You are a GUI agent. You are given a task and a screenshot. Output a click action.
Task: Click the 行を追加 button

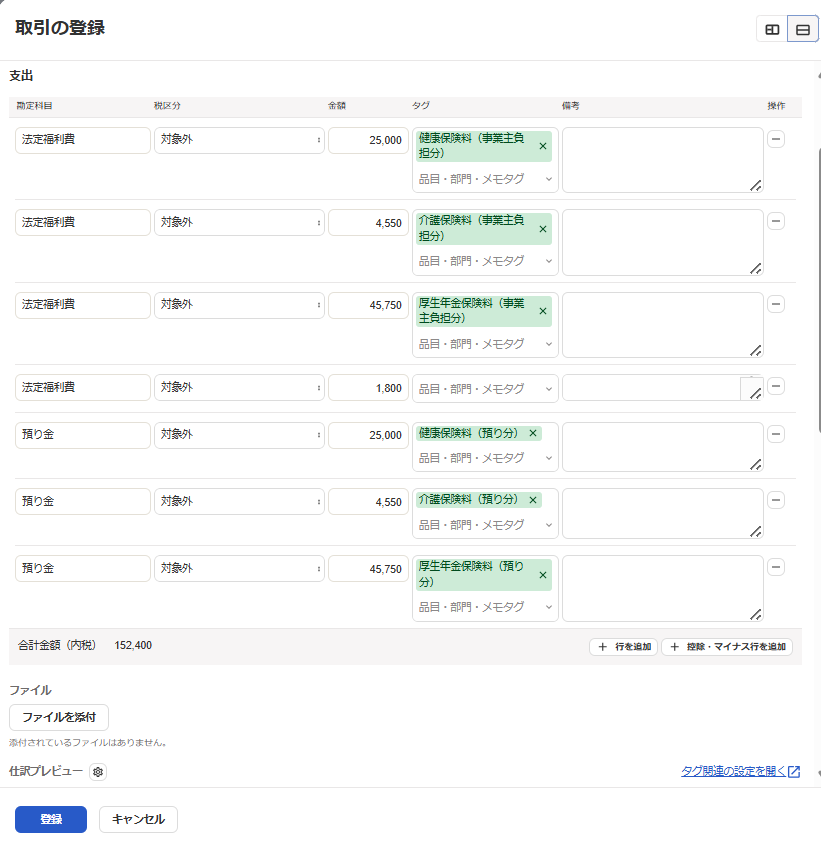[624, 647]
